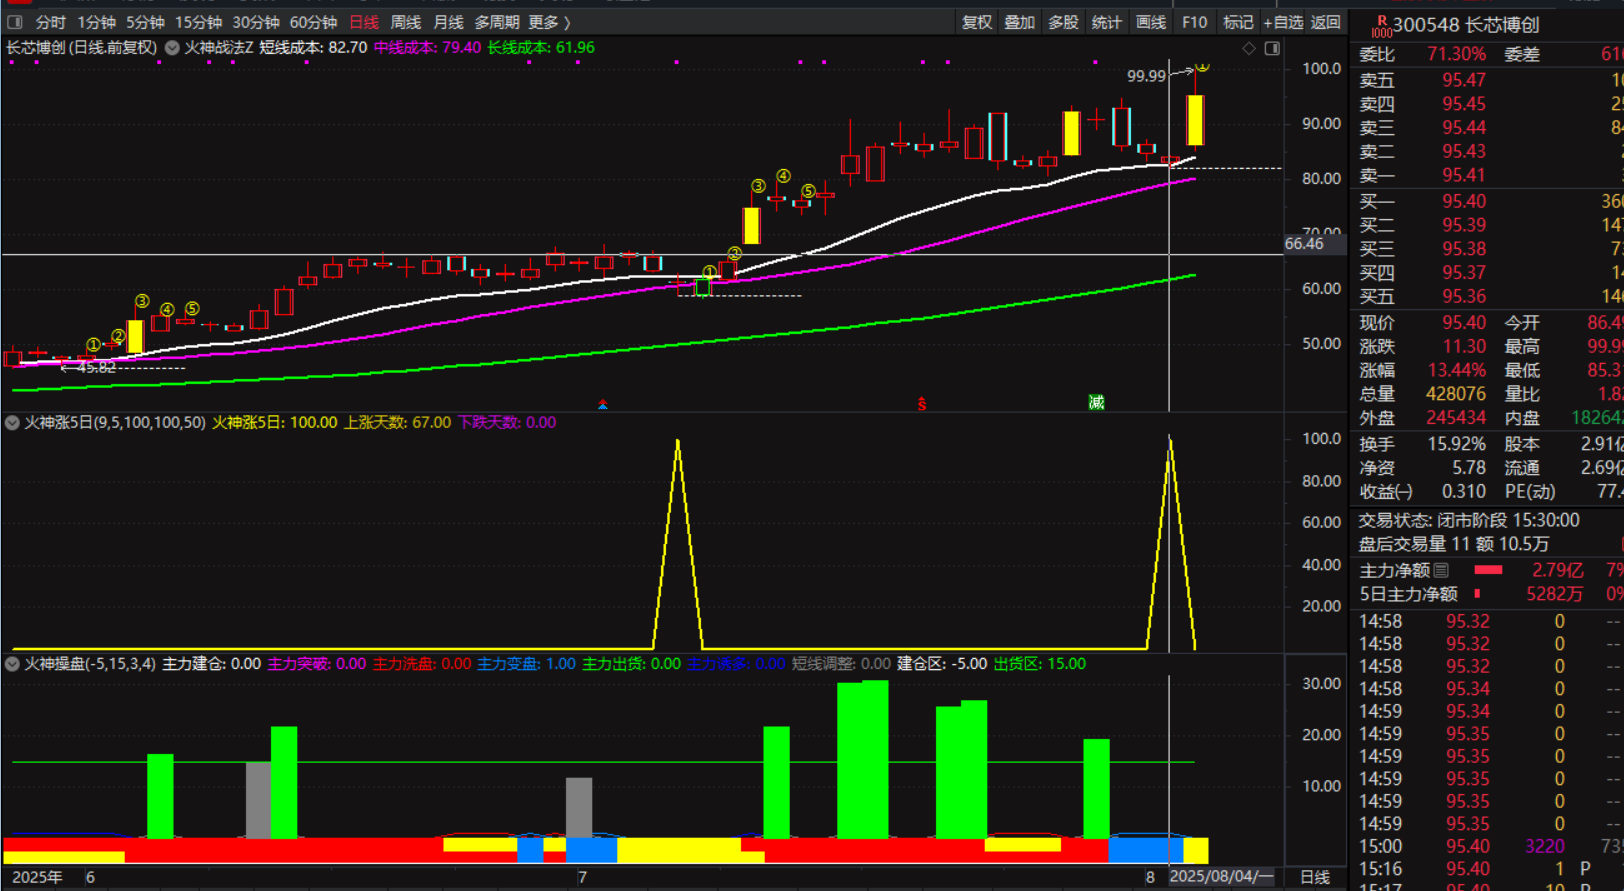Open the 火神涨5日 indicator dropdown

coord(13,423)
